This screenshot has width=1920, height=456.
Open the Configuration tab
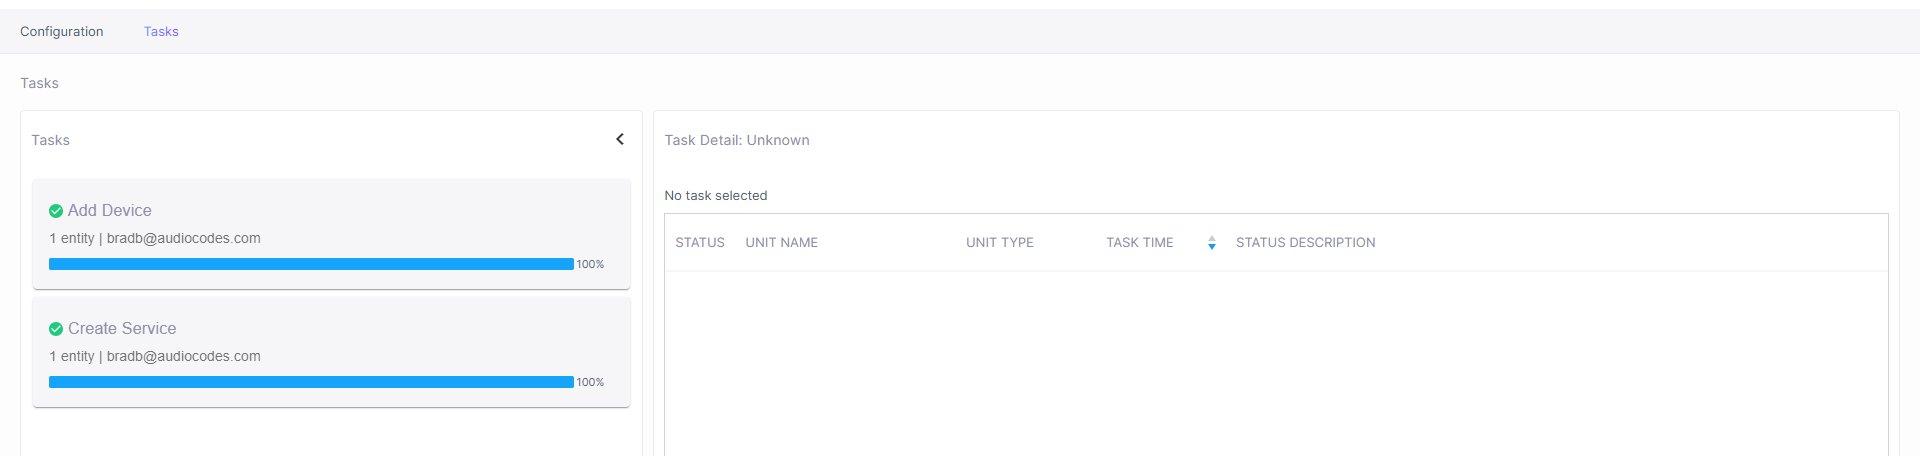pos(62,32)
